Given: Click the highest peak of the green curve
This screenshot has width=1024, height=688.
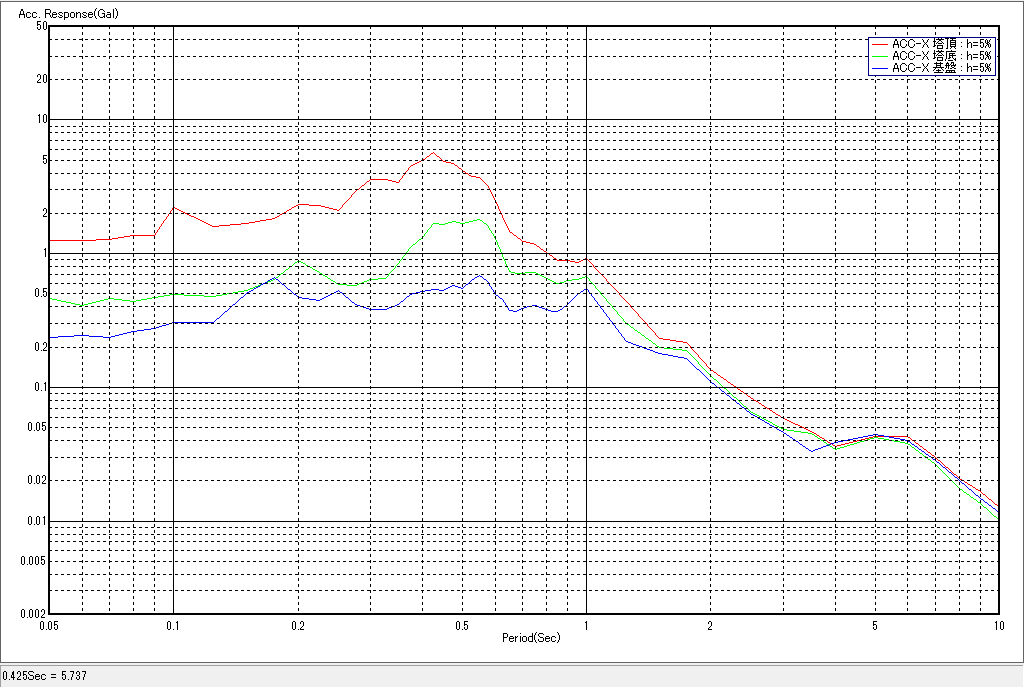Looking at the screenshot, I should [x=478, y=219].
